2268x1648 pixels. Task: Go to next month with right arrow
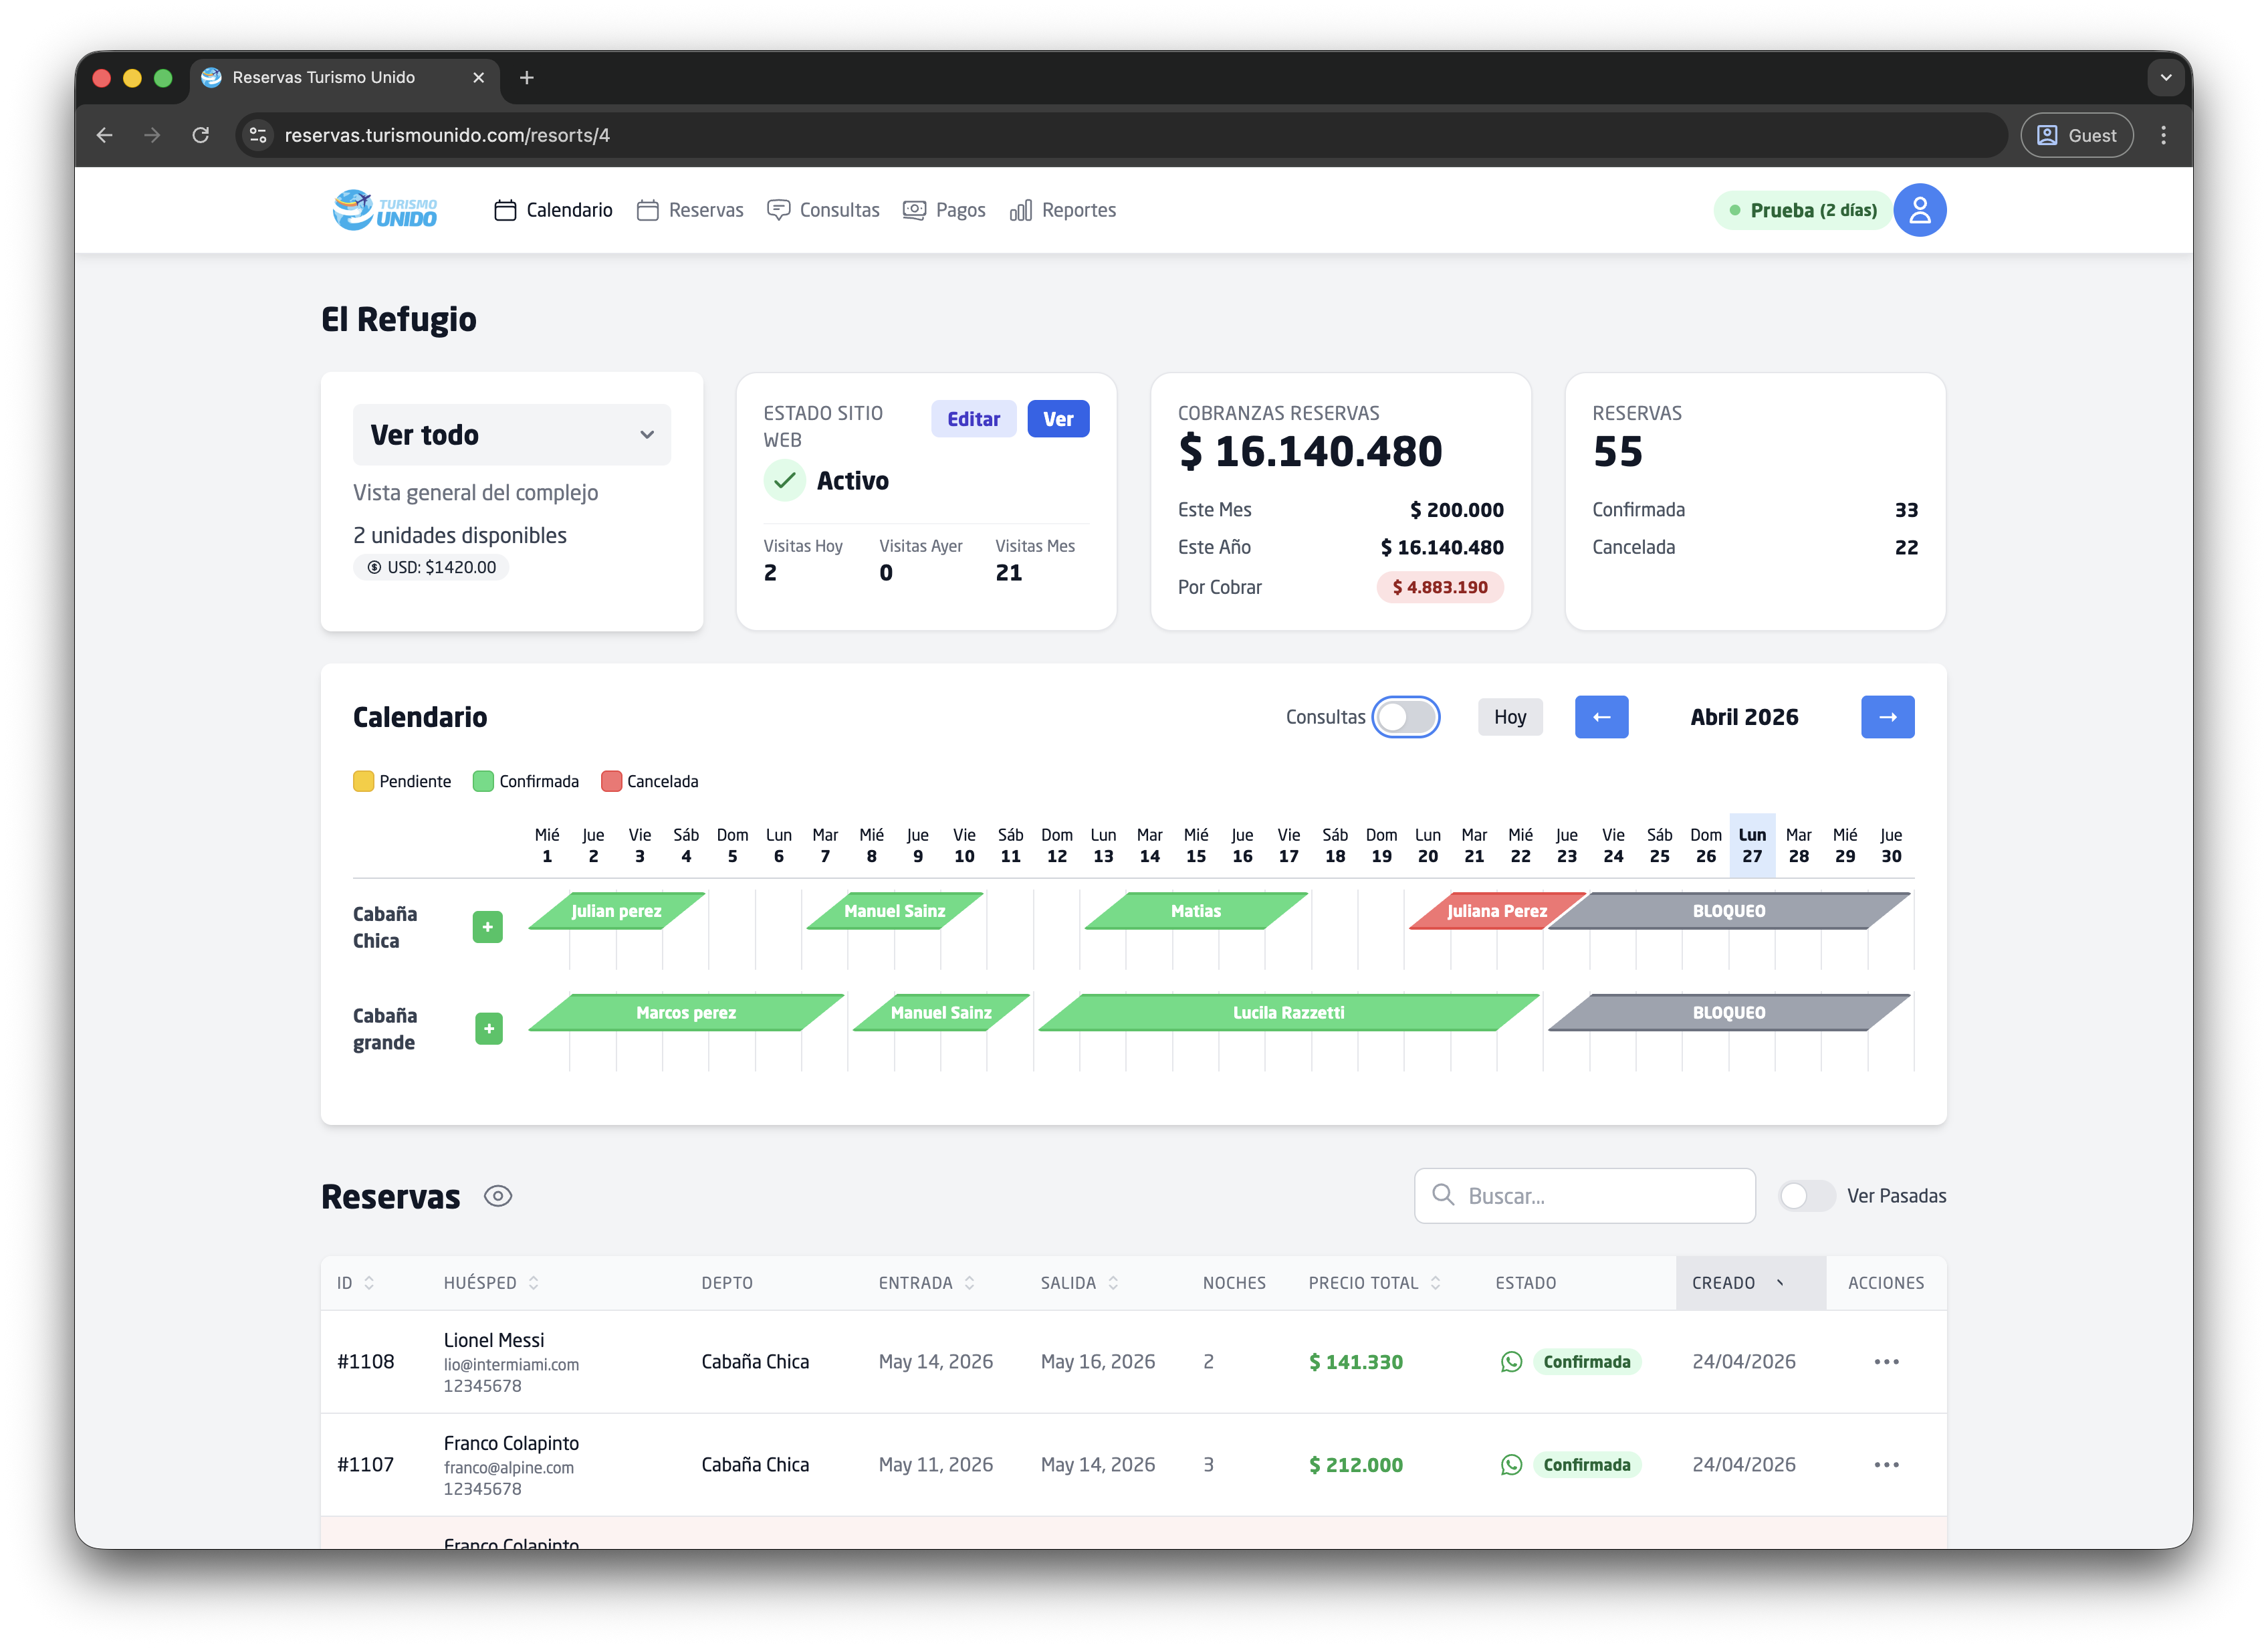[x=1887, y=717]
